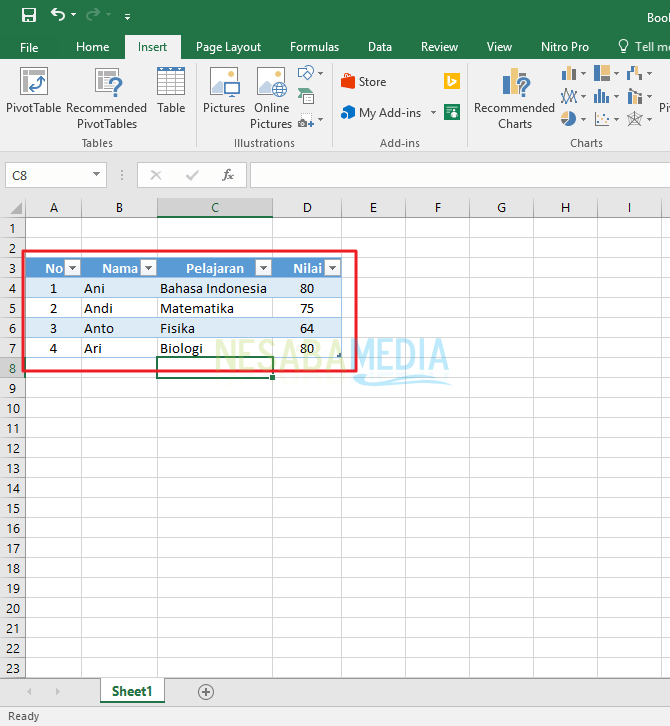Viewport: 670px width, 726px height.
Task: Switch to the Review tab
Action: 439,47
